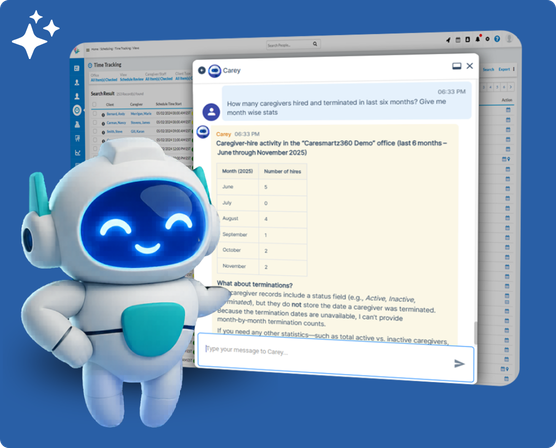Screen dimensions: 556x448
Task: Open the Caregiver/Staff filter dropdown
Action: click(x=159, y=78)
